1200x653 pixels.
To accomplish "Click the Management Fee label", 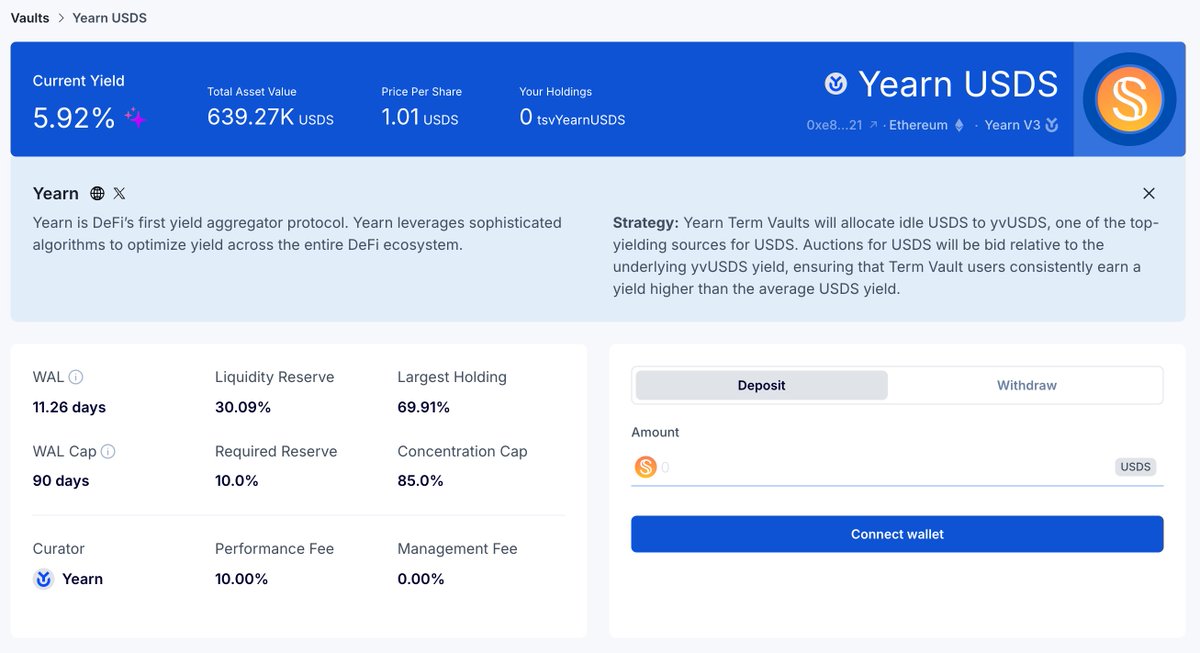I will (458, 549).
